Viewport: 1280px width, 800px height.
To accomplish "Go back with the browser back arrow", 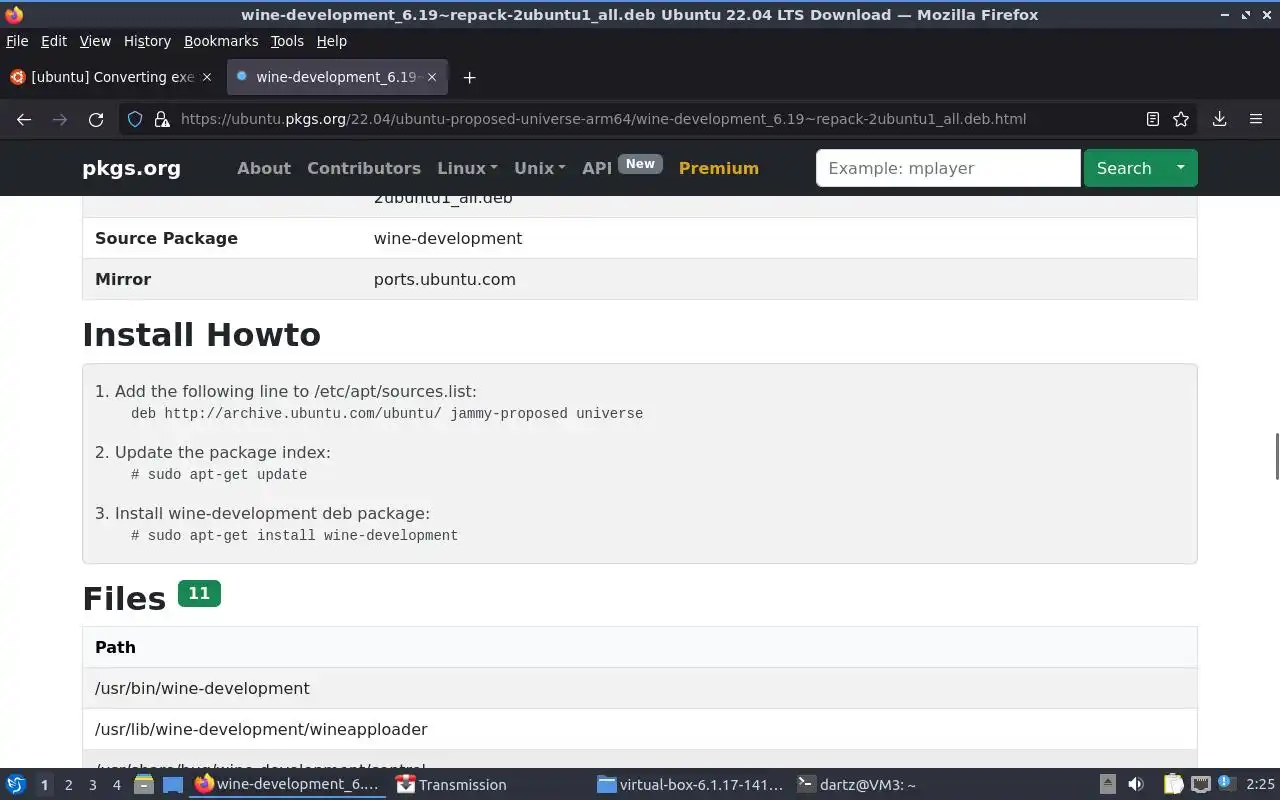I will pyautogui.click(x=24, y=119).
